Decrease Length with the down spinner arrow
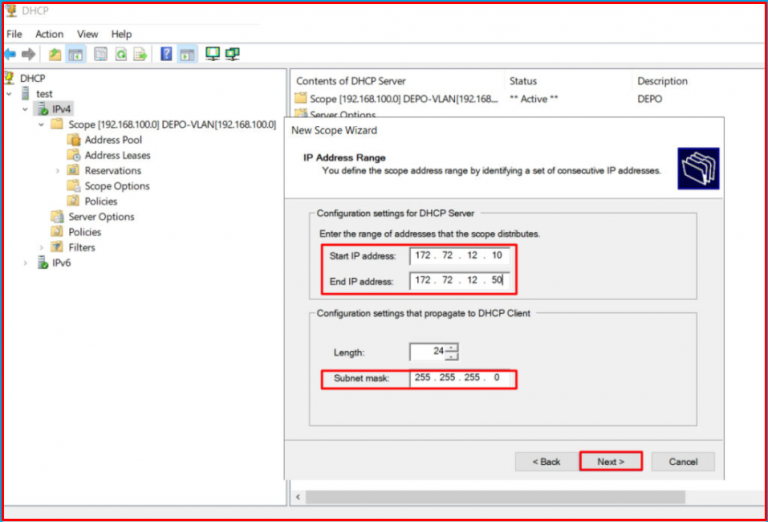768x522 pixels. [452, 356]
